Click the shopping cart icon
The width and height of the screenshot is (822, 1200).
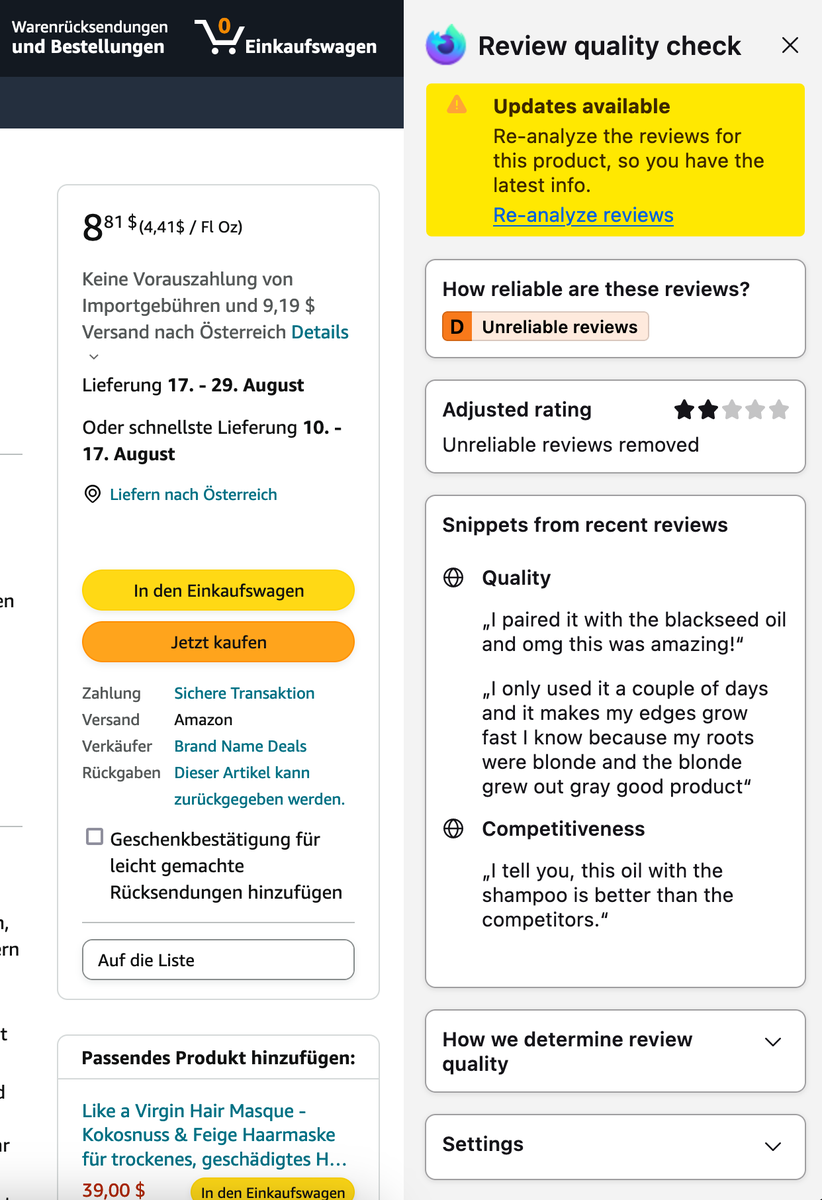point(220,37)
